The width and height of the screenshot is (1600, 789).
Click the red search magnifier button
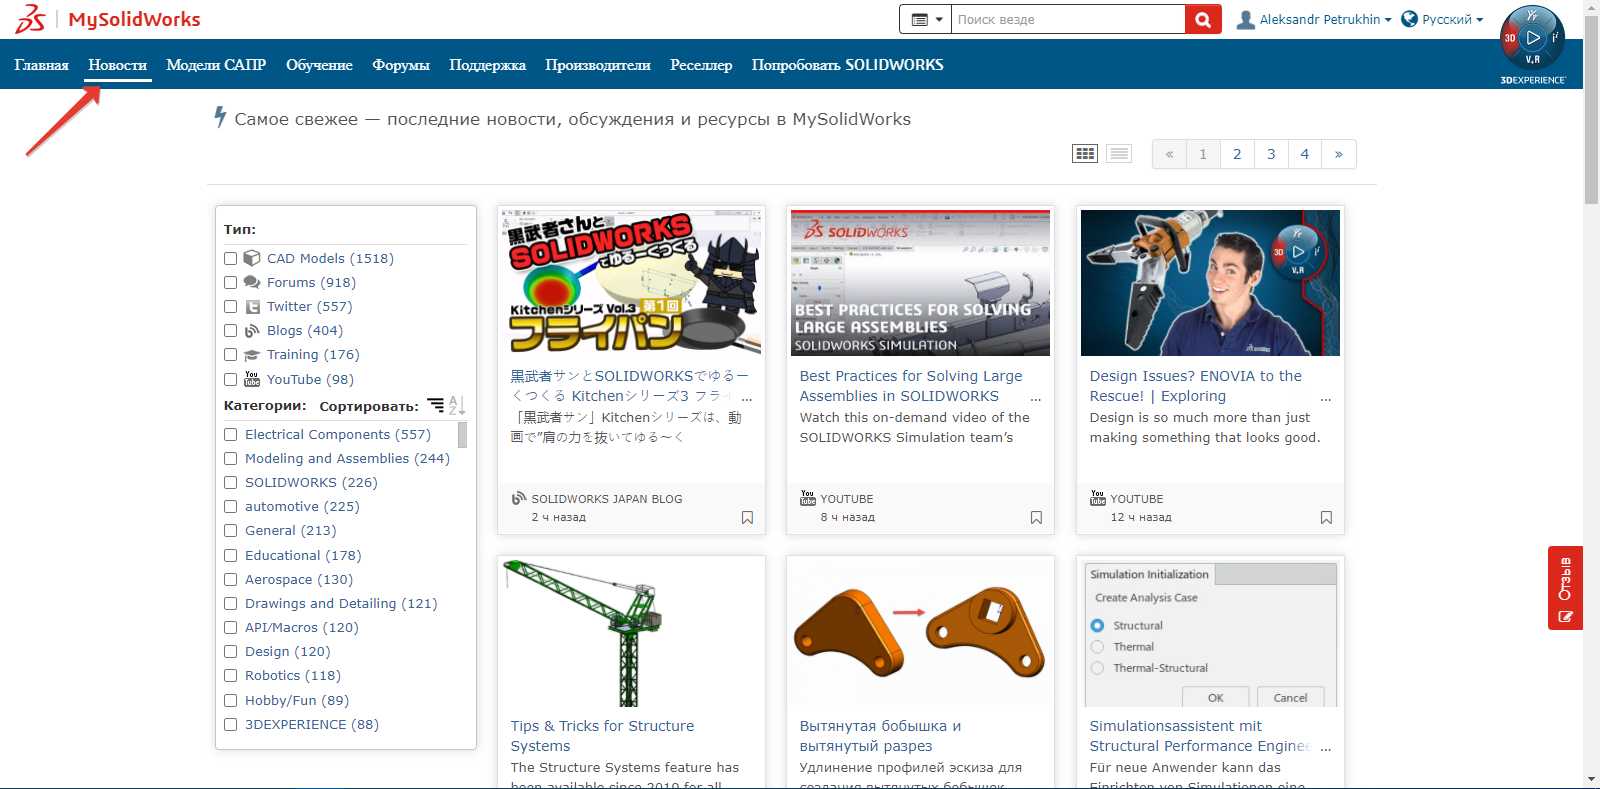[1203, 19]
